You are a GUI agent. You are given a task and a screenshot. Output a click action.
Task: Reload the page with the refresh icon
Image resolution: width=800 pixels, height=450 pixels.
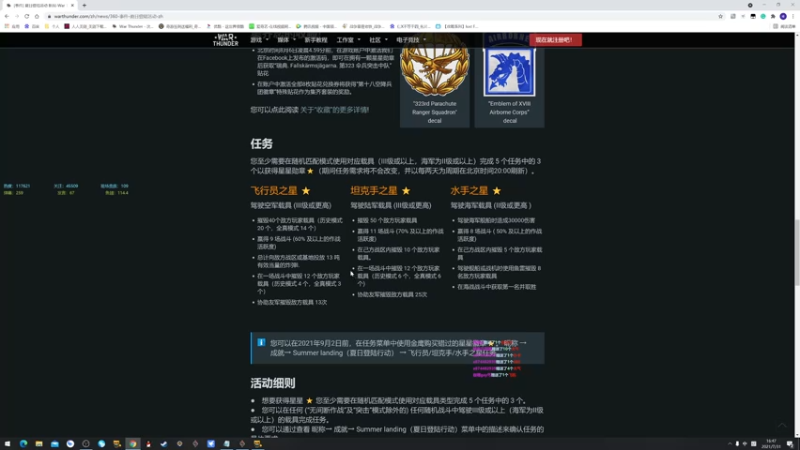[27, 16]
